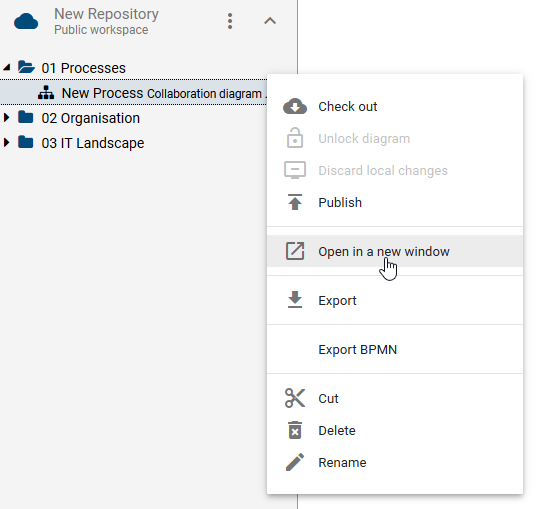Select the 03 IT Landscape tree label
538x509 pixels.
click(x=93, y=143)
